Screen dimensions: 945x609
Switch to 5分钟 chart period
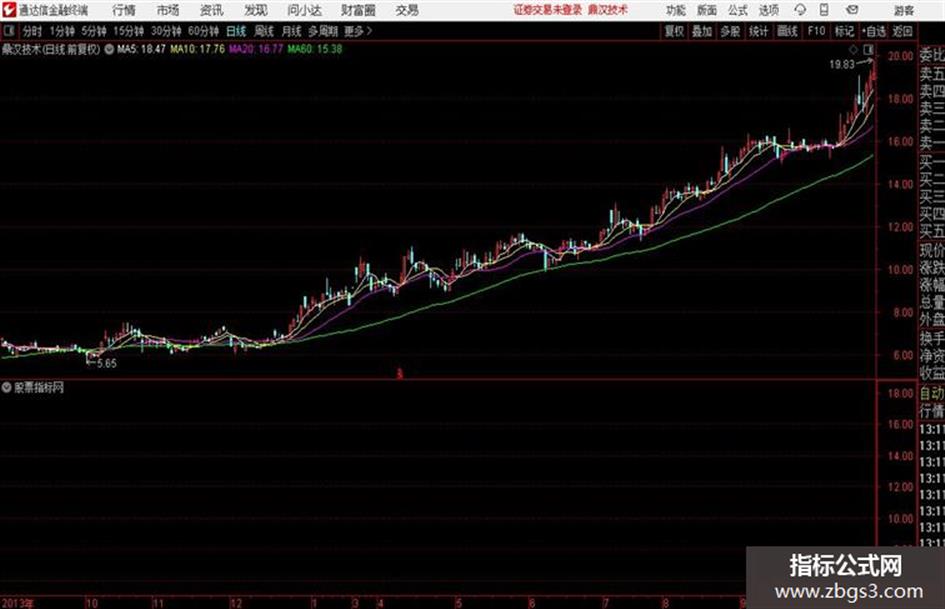tap(94, 31)
